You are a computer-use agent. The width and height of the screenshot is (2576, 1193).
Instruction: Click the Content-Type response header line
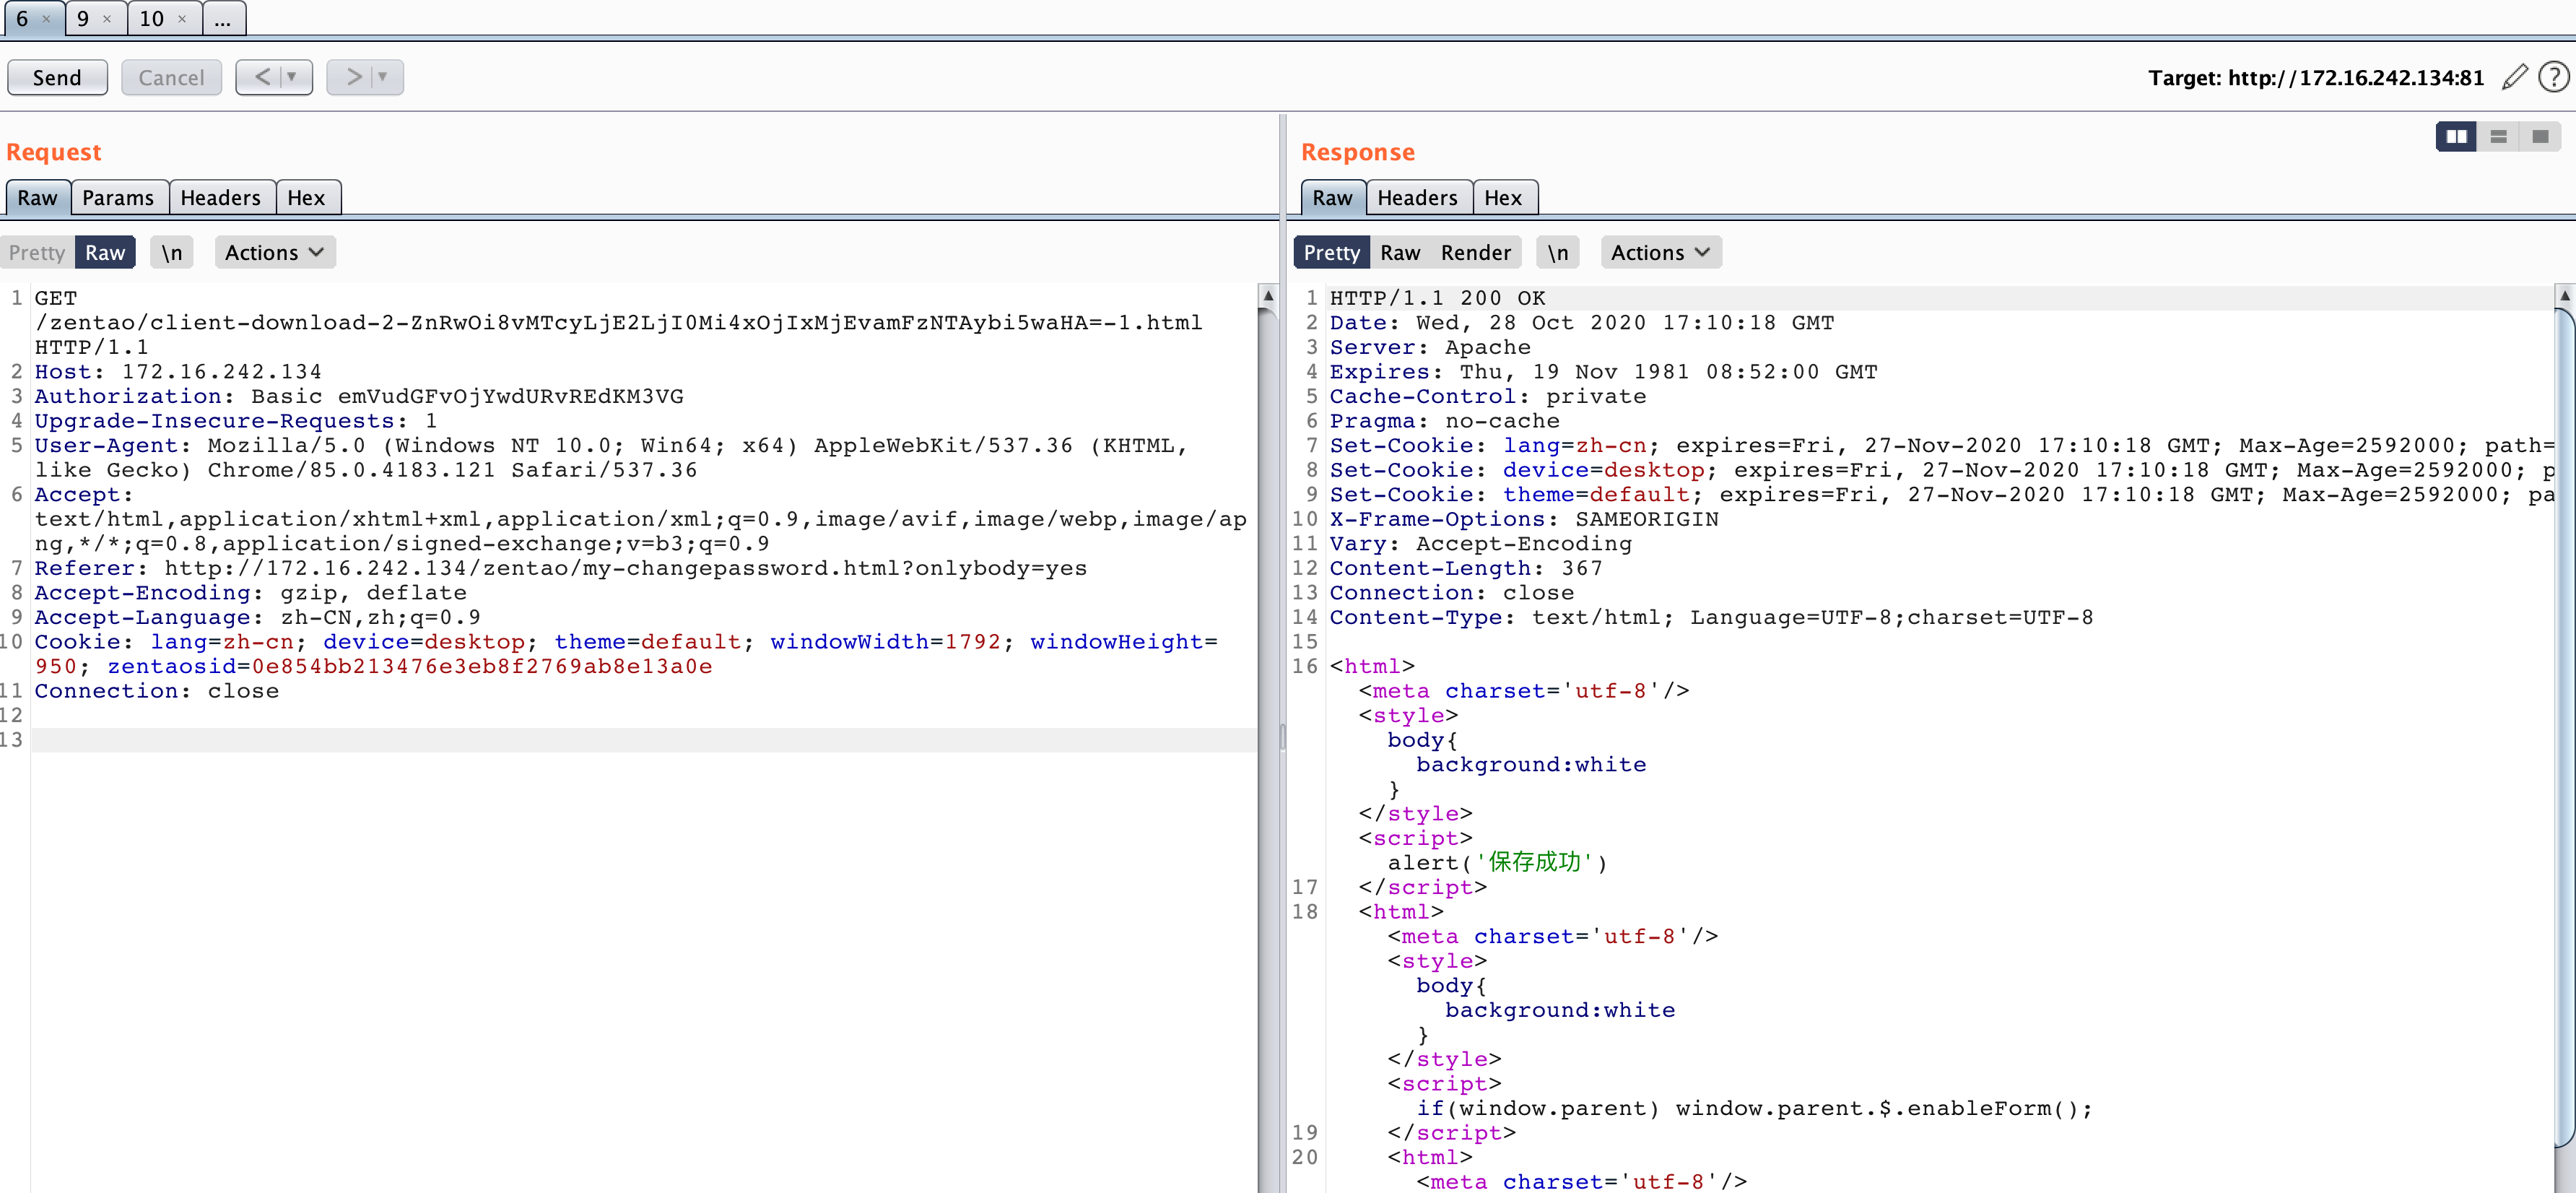pos(1711,617)
